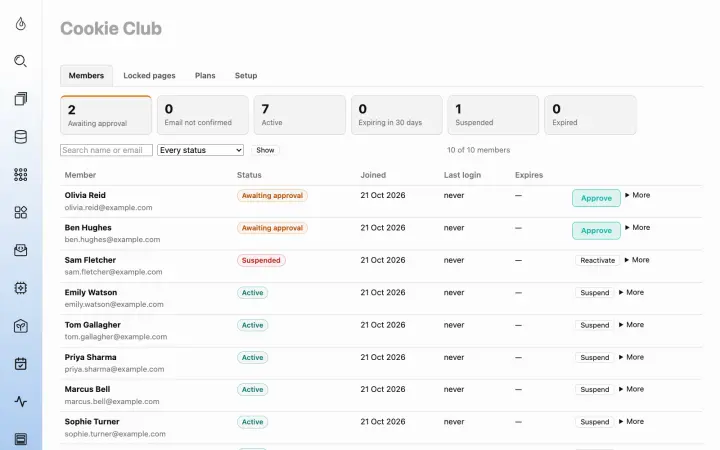Select the Expired summary card
Viewport: 720px width, 450px height.
click(x=591, y=115)
